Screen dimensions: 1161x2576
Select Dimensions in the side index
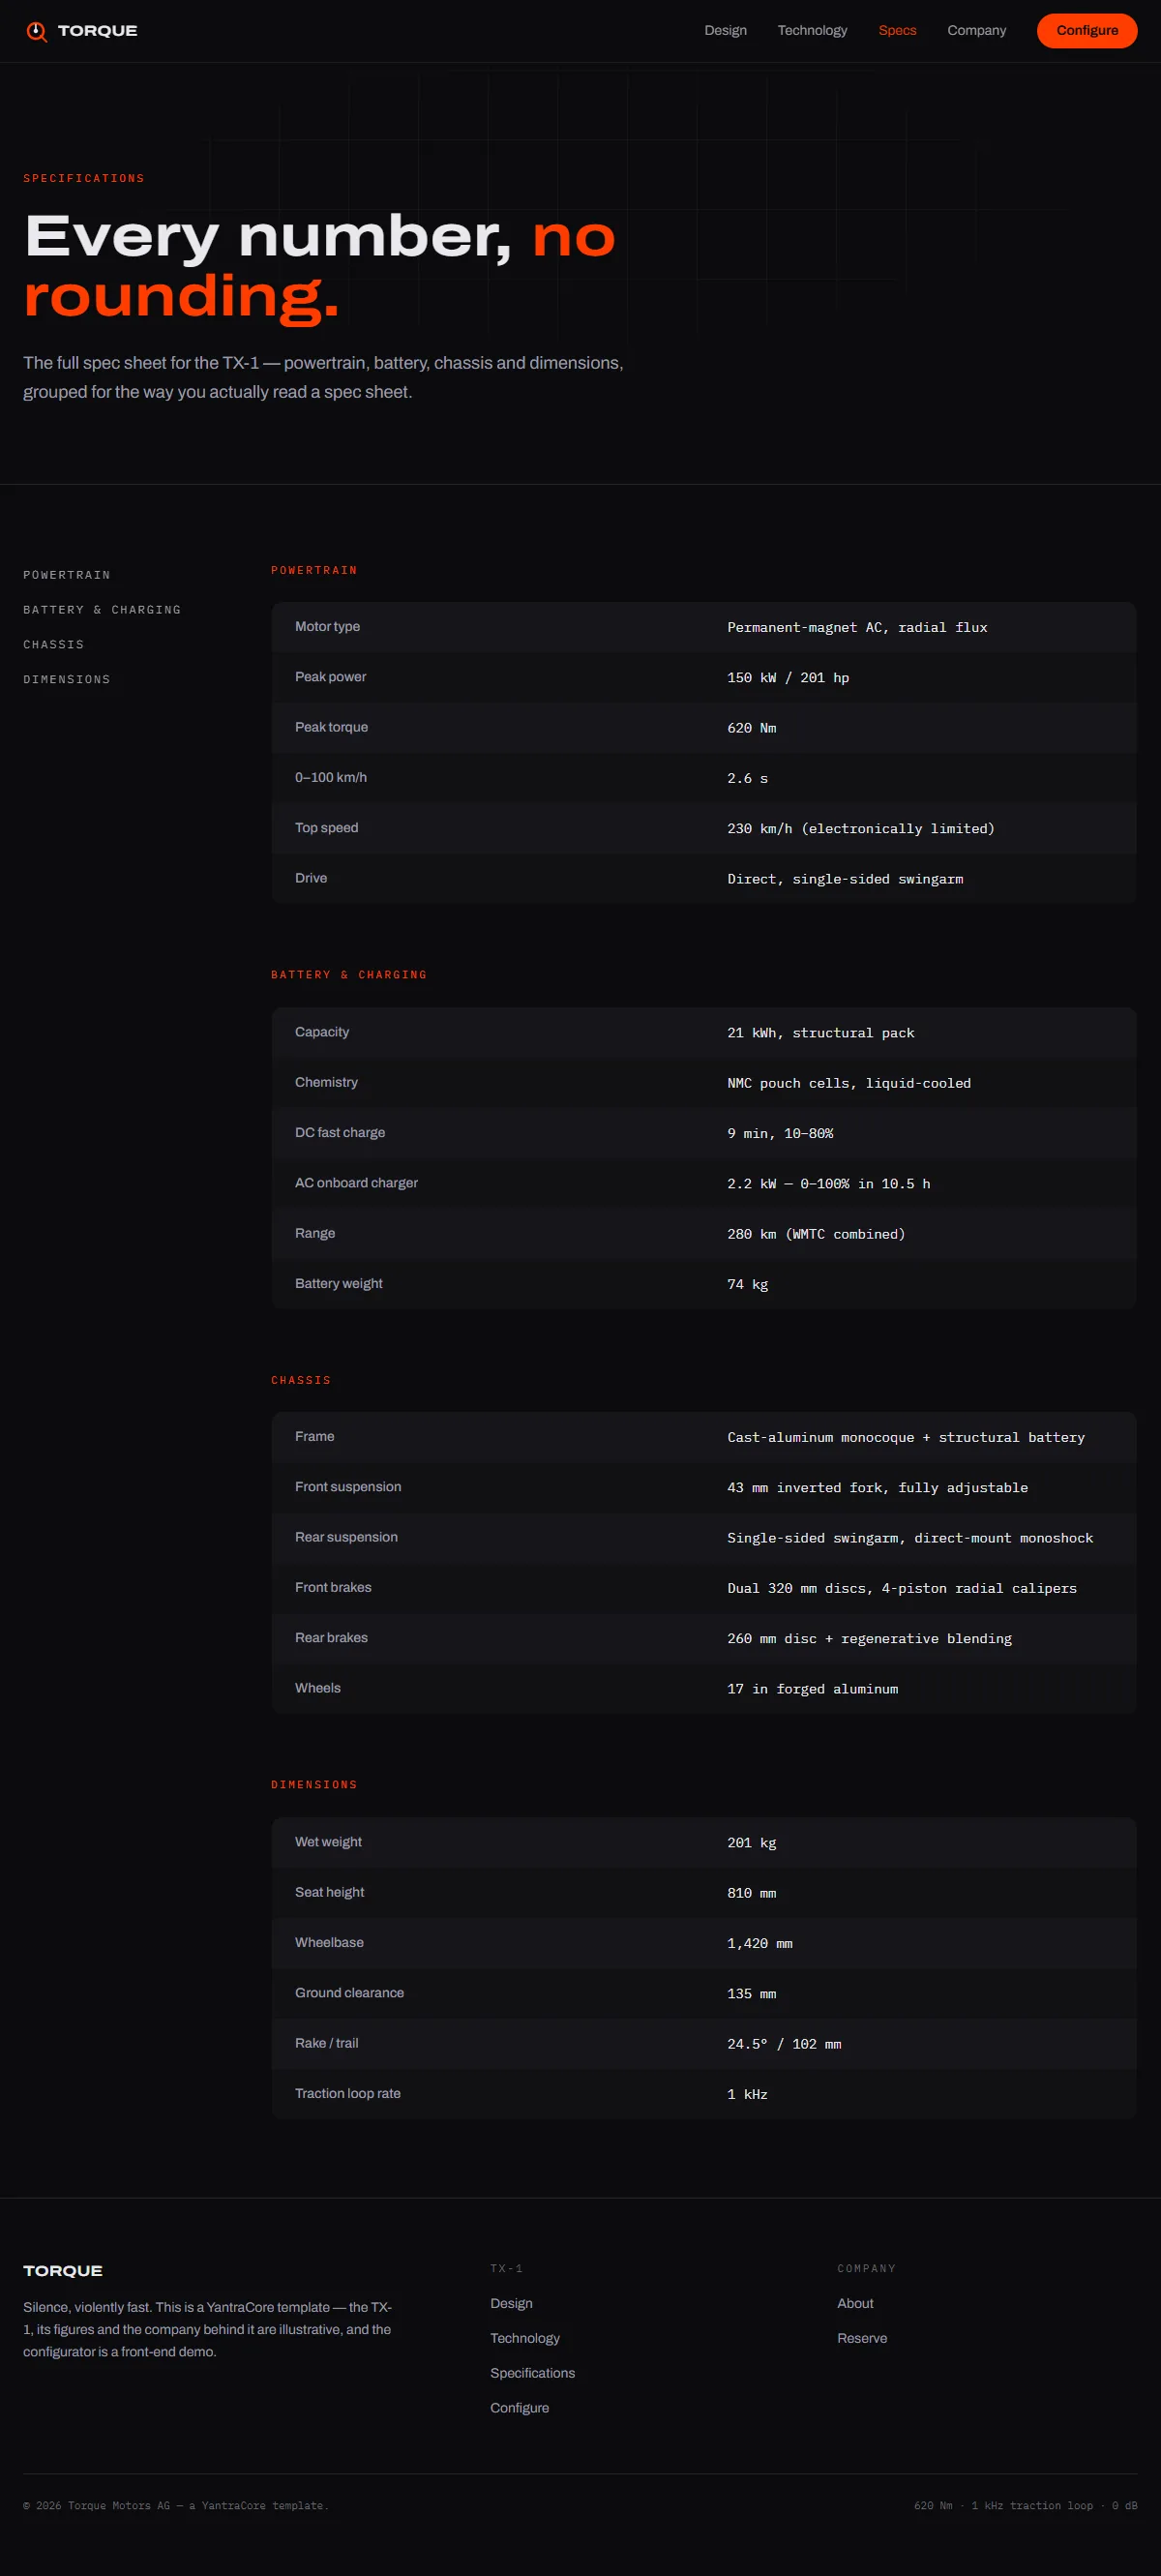[x=67, y=680]
